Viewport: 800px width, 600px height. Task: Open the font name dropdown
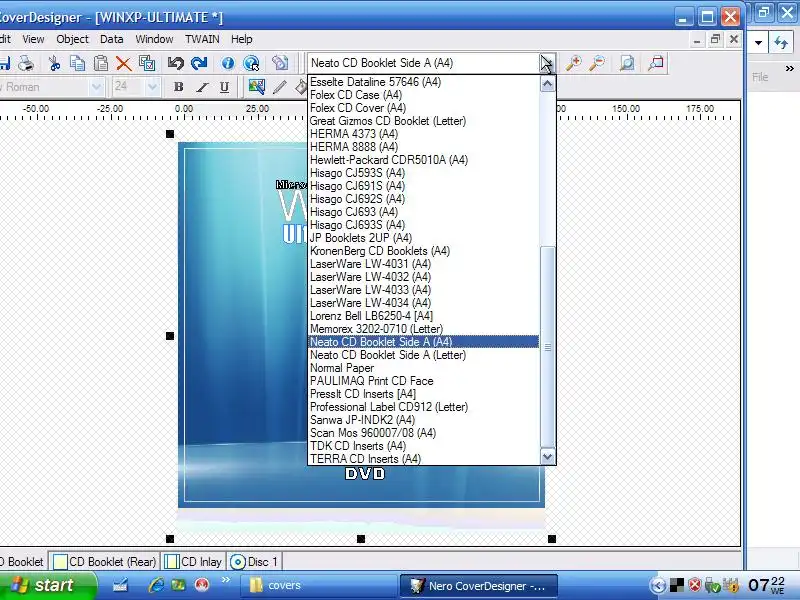pos(96,87)
